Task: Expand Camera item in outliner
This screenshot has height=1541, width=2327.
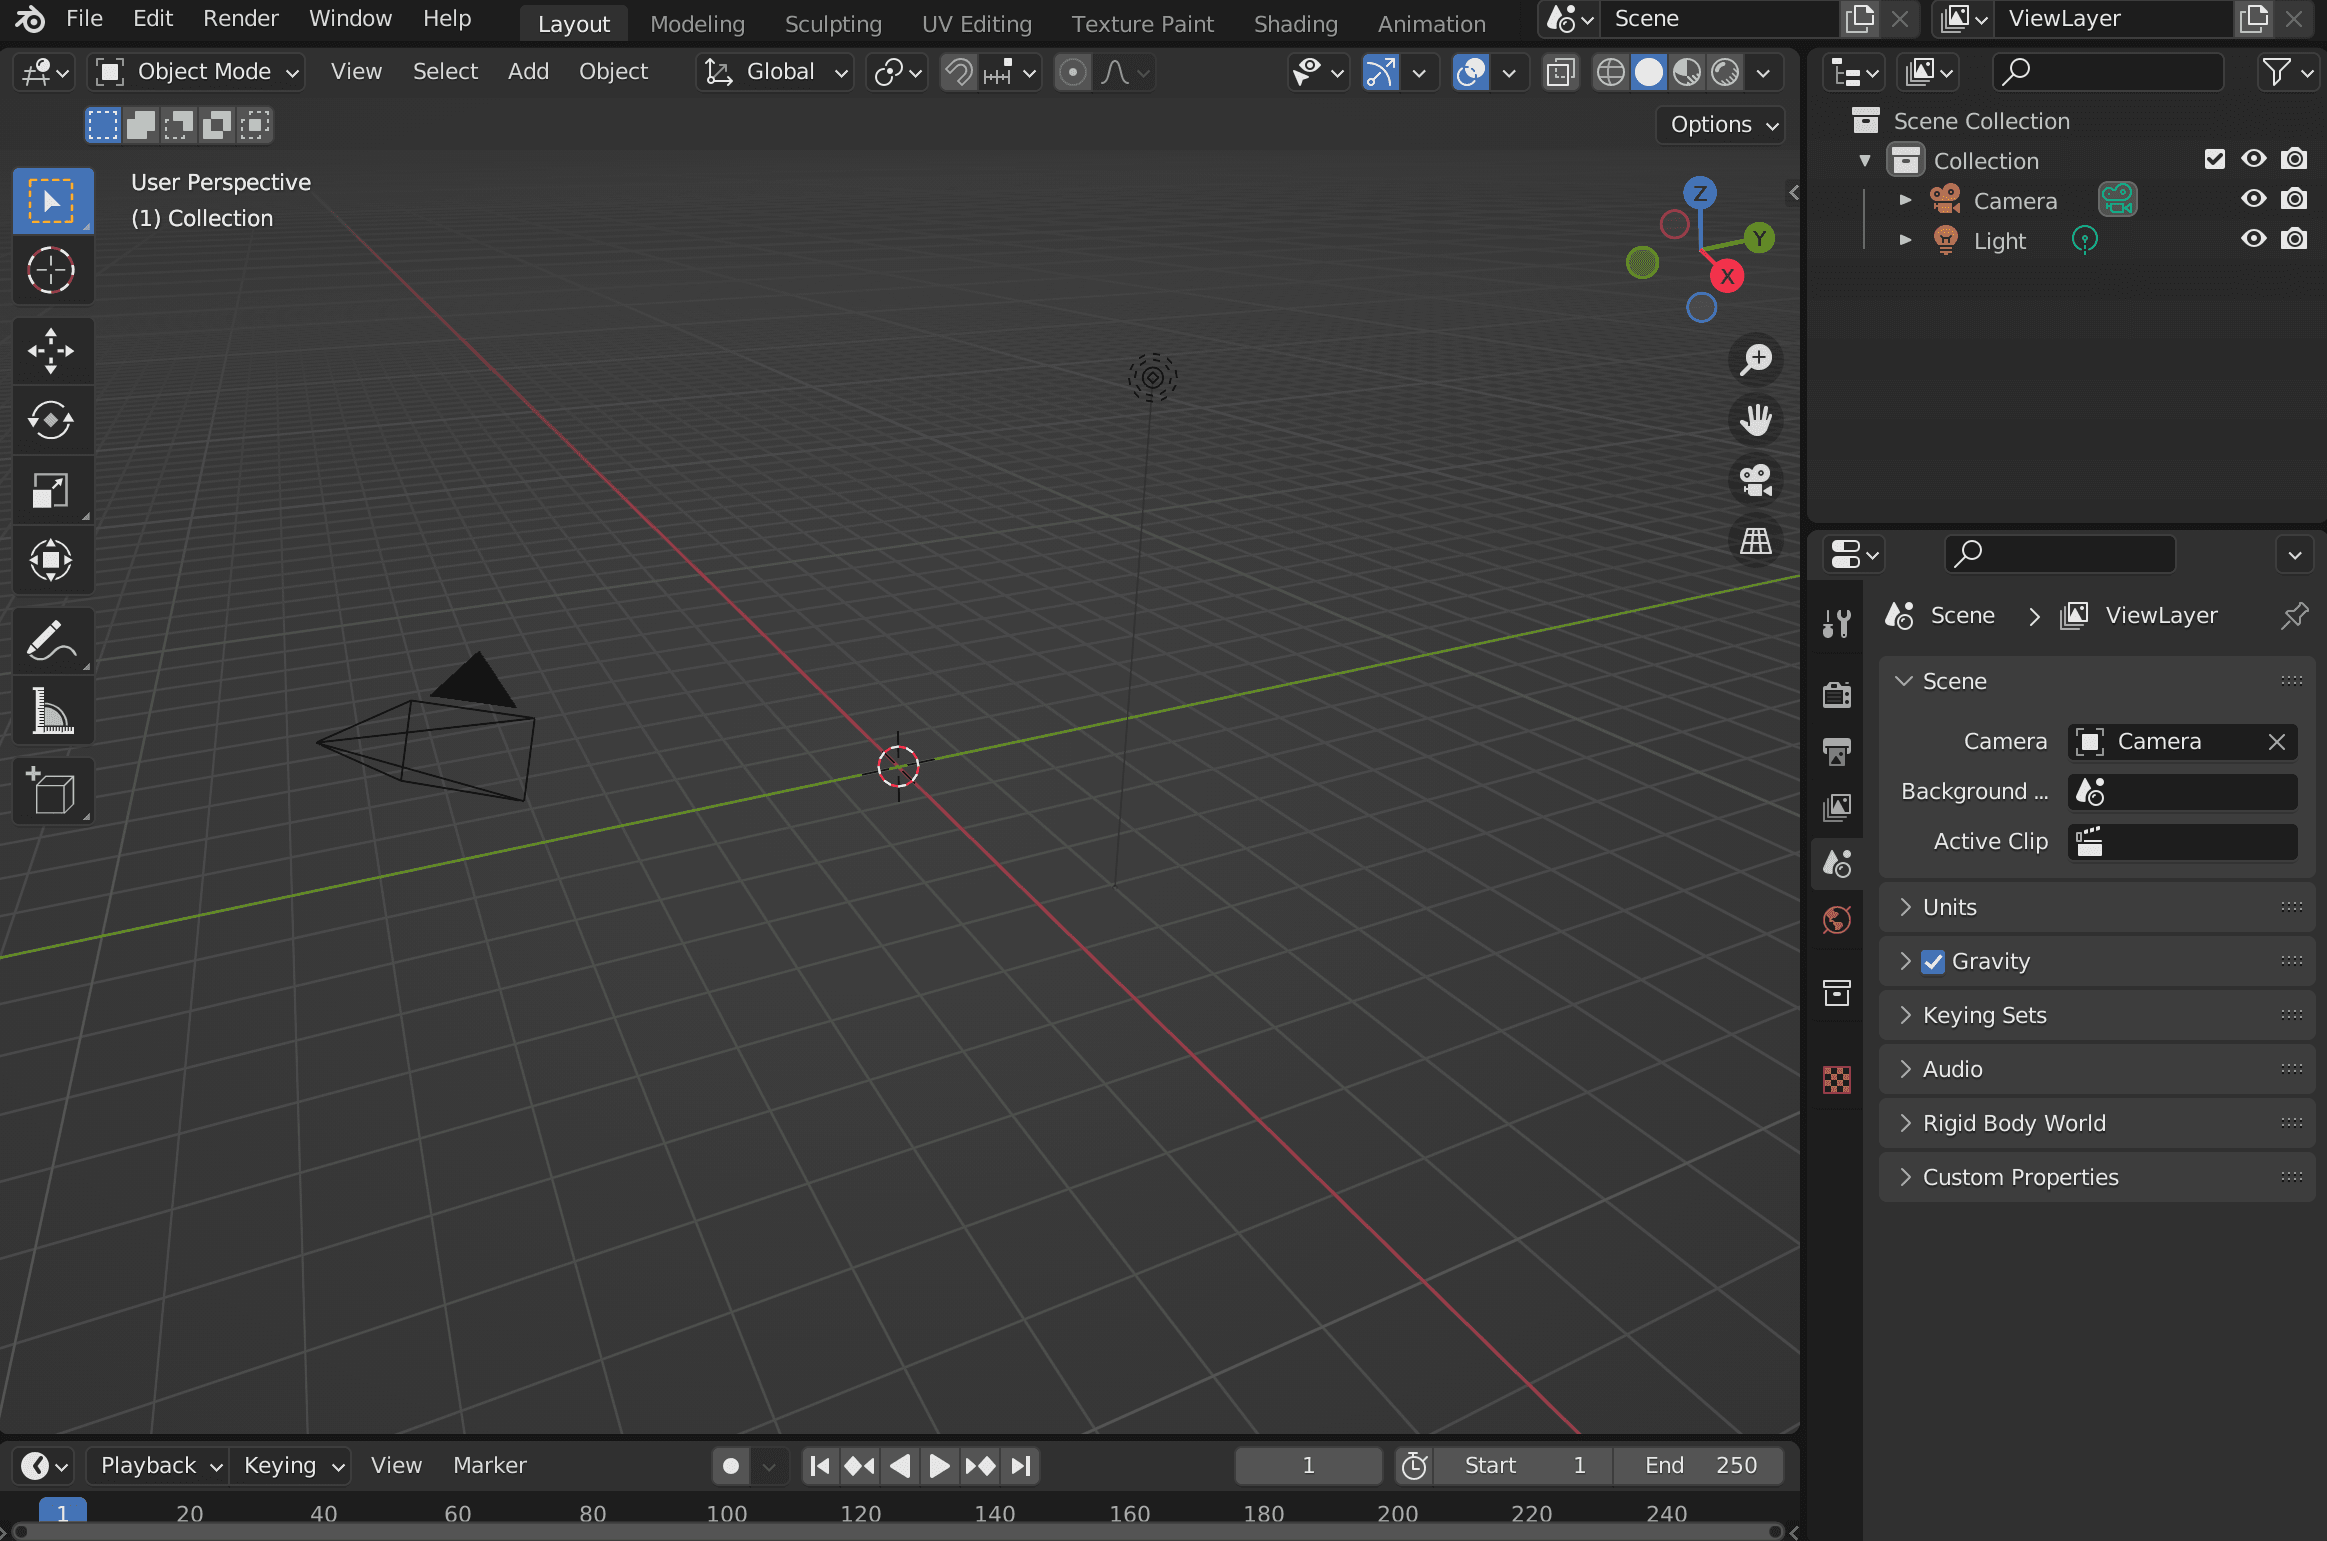Action: 1905,200
